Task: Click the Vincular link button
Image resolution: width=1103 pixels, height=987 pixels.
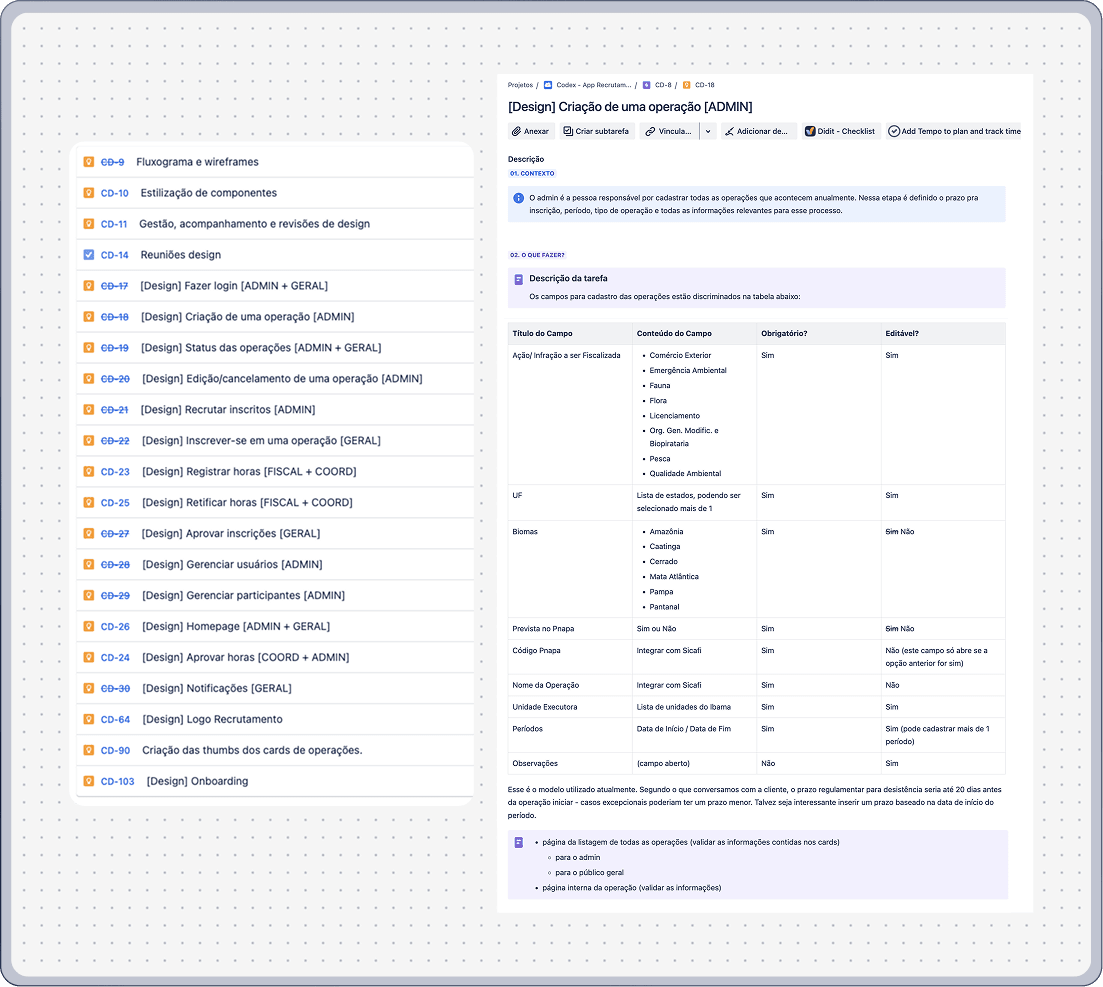Action: click(668, 131)
